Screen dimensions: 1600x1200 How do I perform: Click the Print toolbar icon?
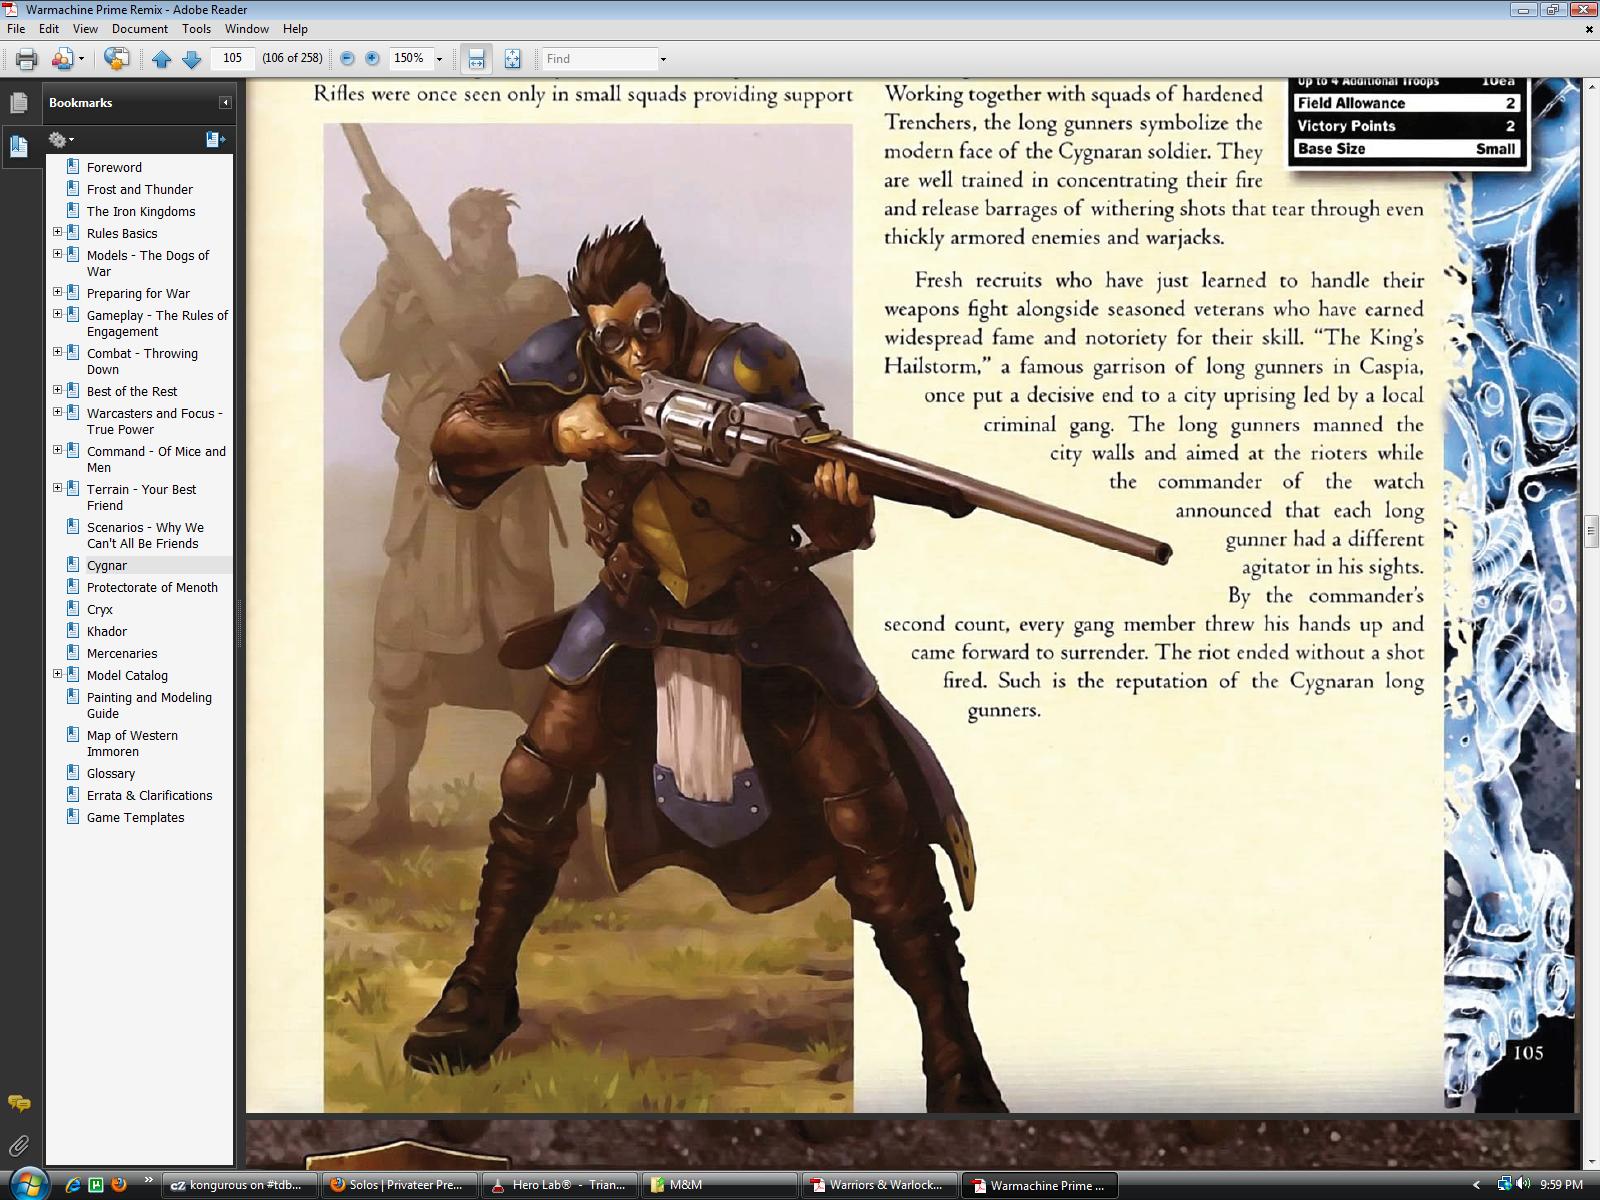coord(27,59)
